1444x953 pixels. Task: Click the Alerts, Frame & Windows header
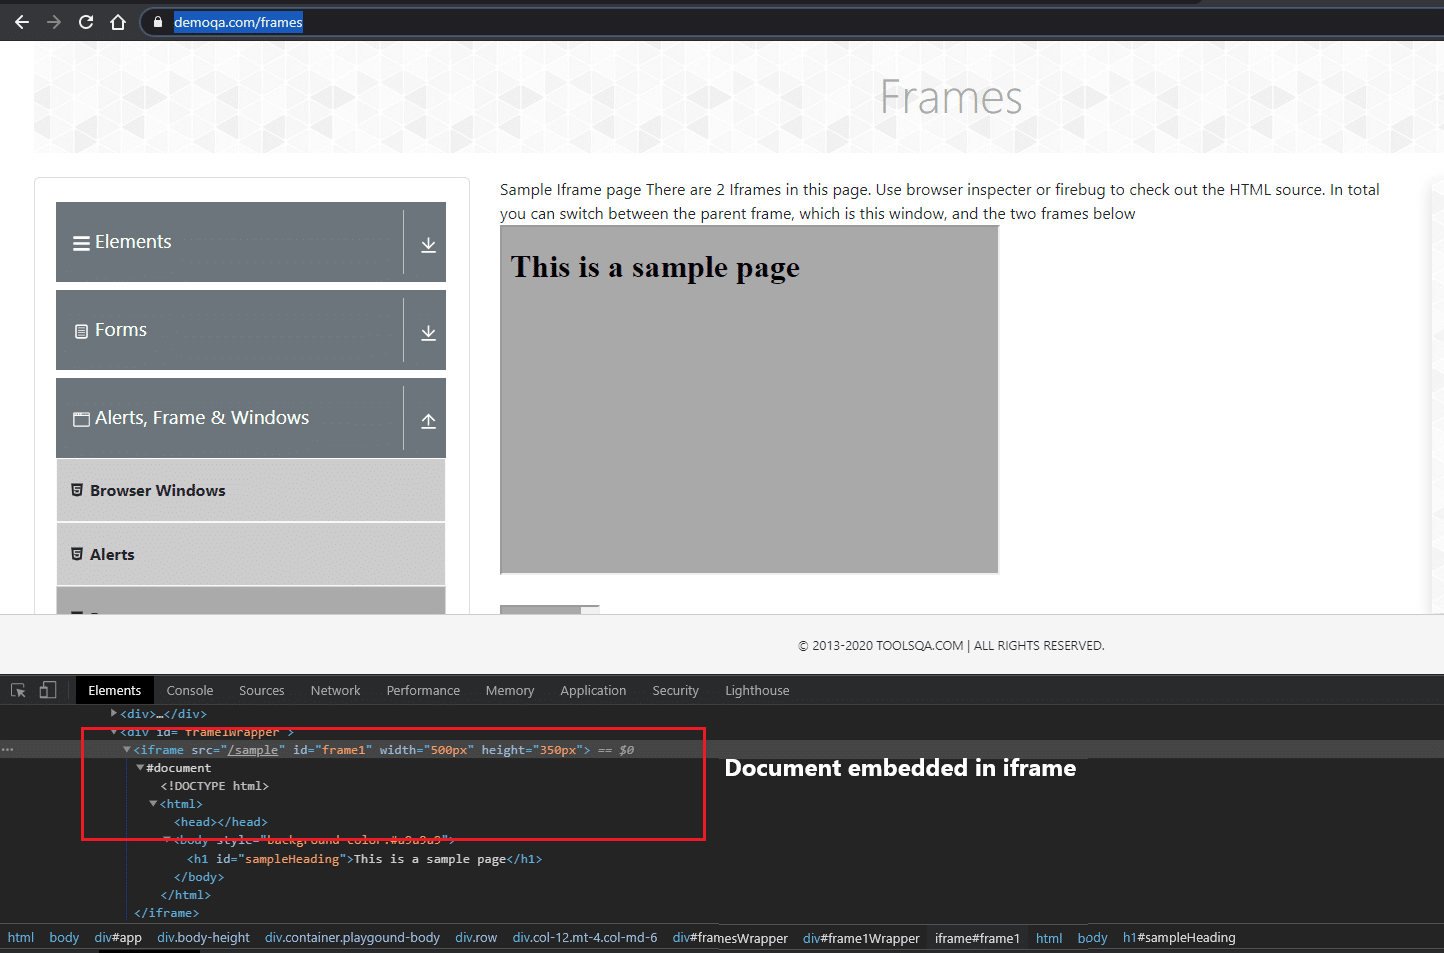tap(251, 418)
